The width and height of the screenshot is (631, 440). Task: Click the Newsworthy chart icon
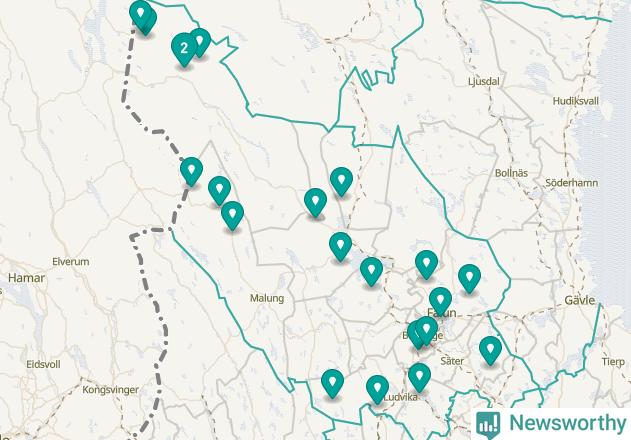click(x=488, y=425)
